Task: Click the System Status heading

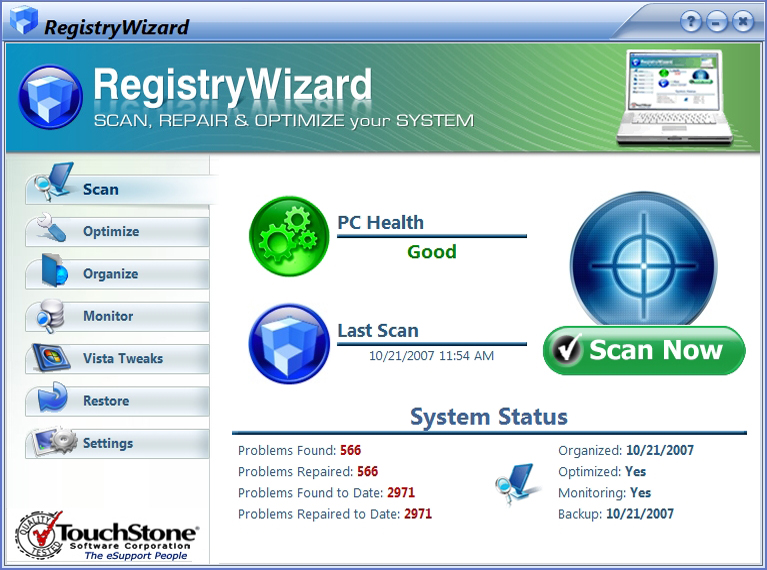Action: (489, 417)
